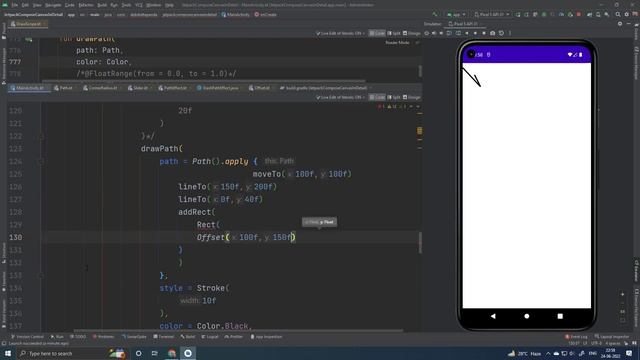The image size is (640, 360).
Task: Take emulator screenshot with camera icon
Action: (493, 33)
